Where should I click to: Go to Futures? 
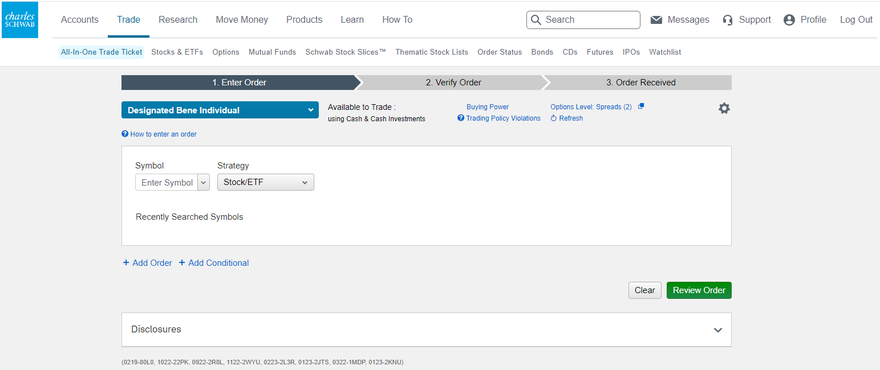[600, 52]
